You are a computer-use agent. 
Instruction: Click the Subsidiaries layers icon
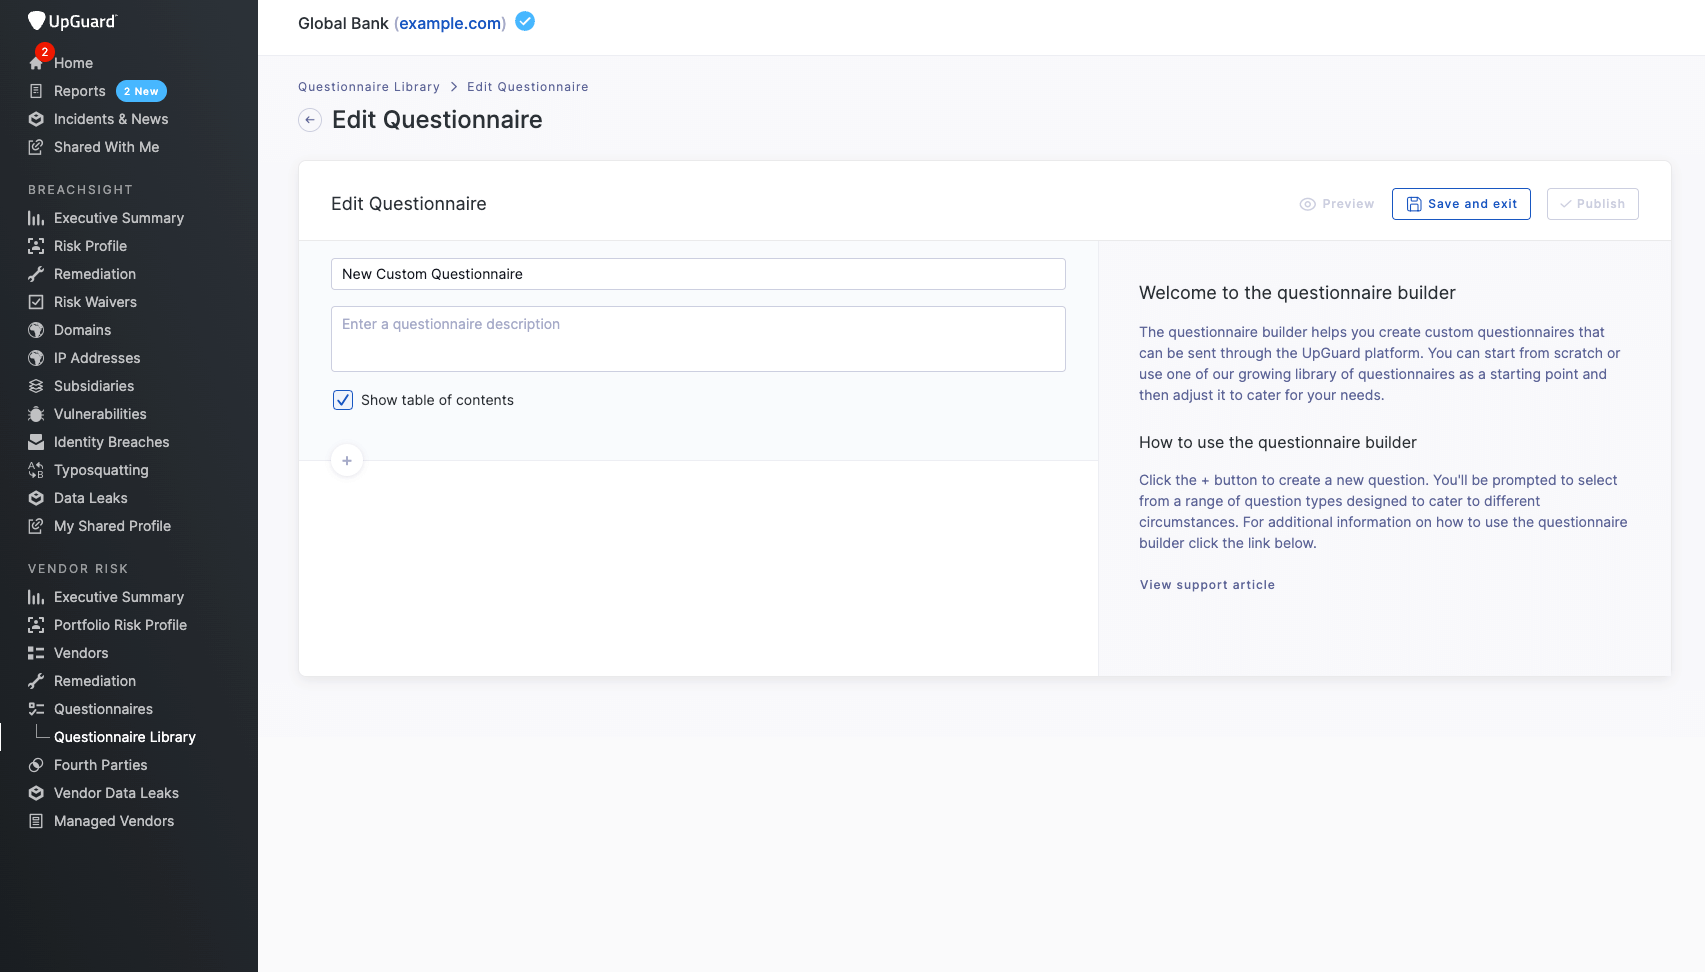click(36, 386)
